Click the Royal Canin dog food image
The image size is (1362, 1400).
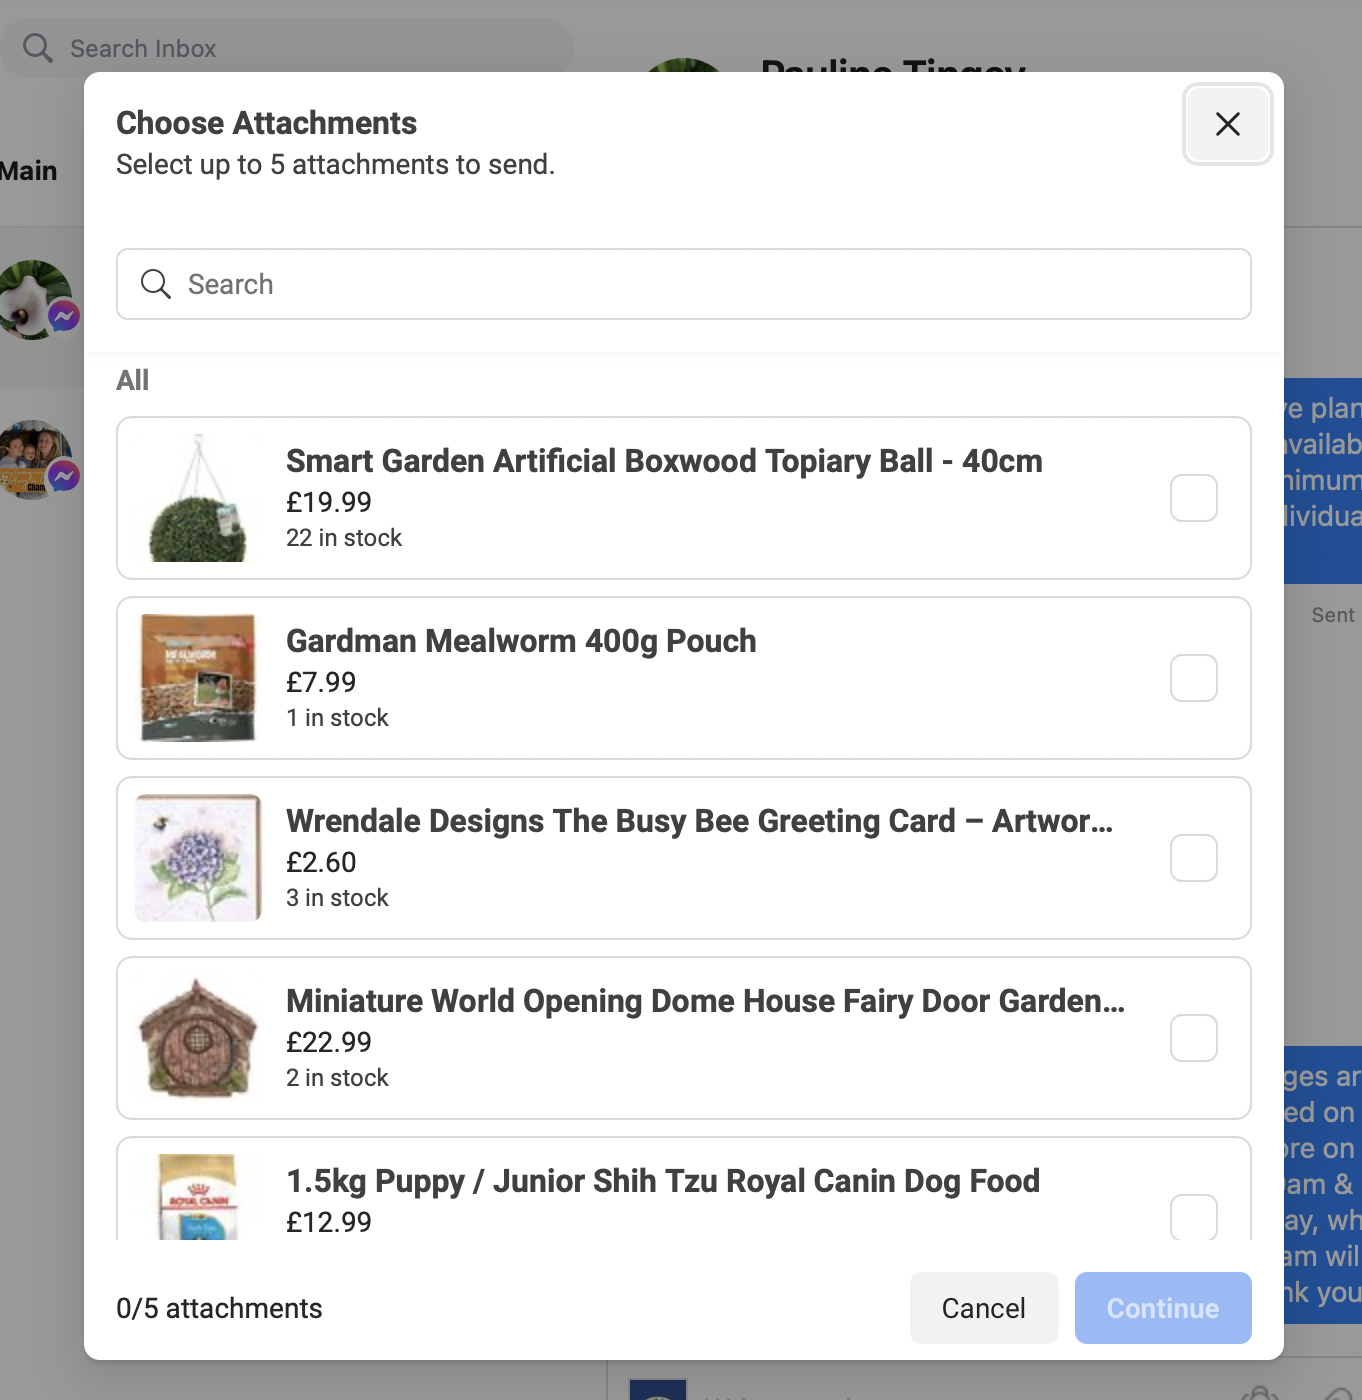point(198,1198)
